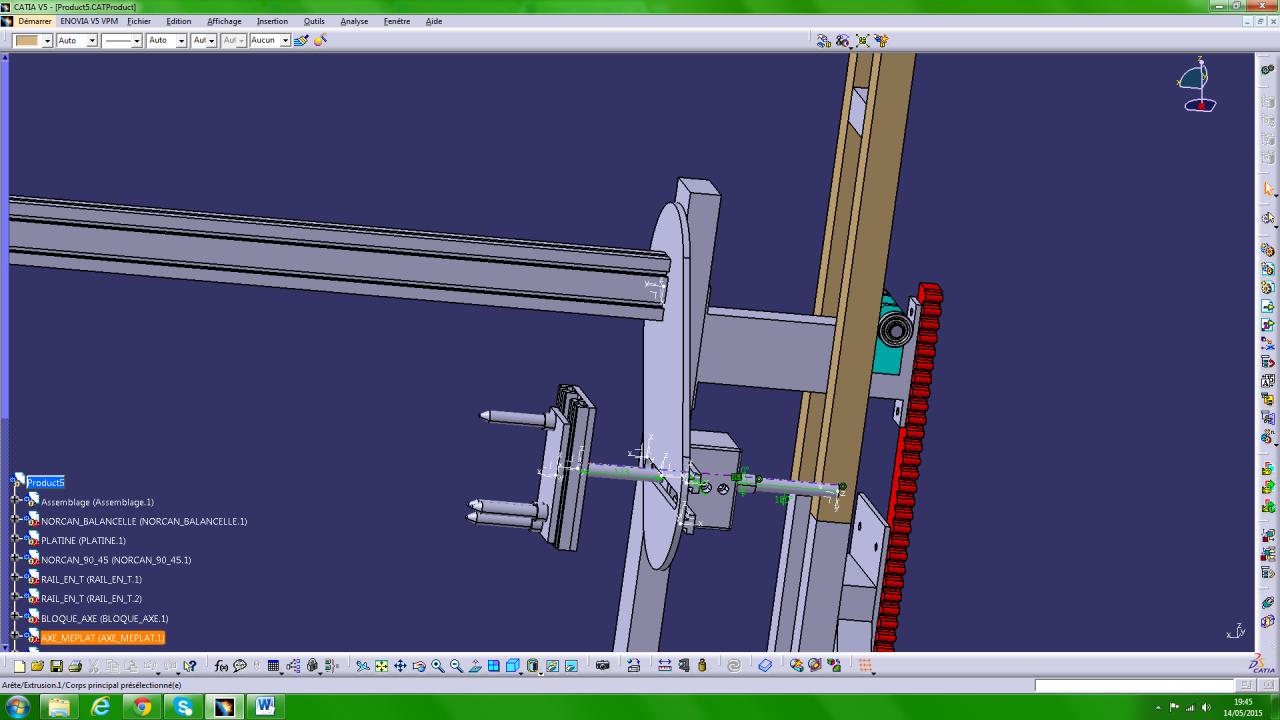The image size is (1280, 720).
Task: Click the Print icon in bottom toolbar
Action: pos(75,666)
